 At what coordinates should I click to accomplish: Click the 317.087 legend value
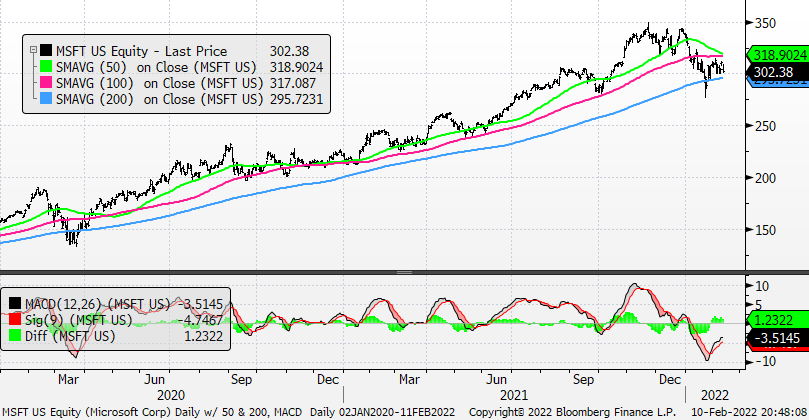coord(293,83)
